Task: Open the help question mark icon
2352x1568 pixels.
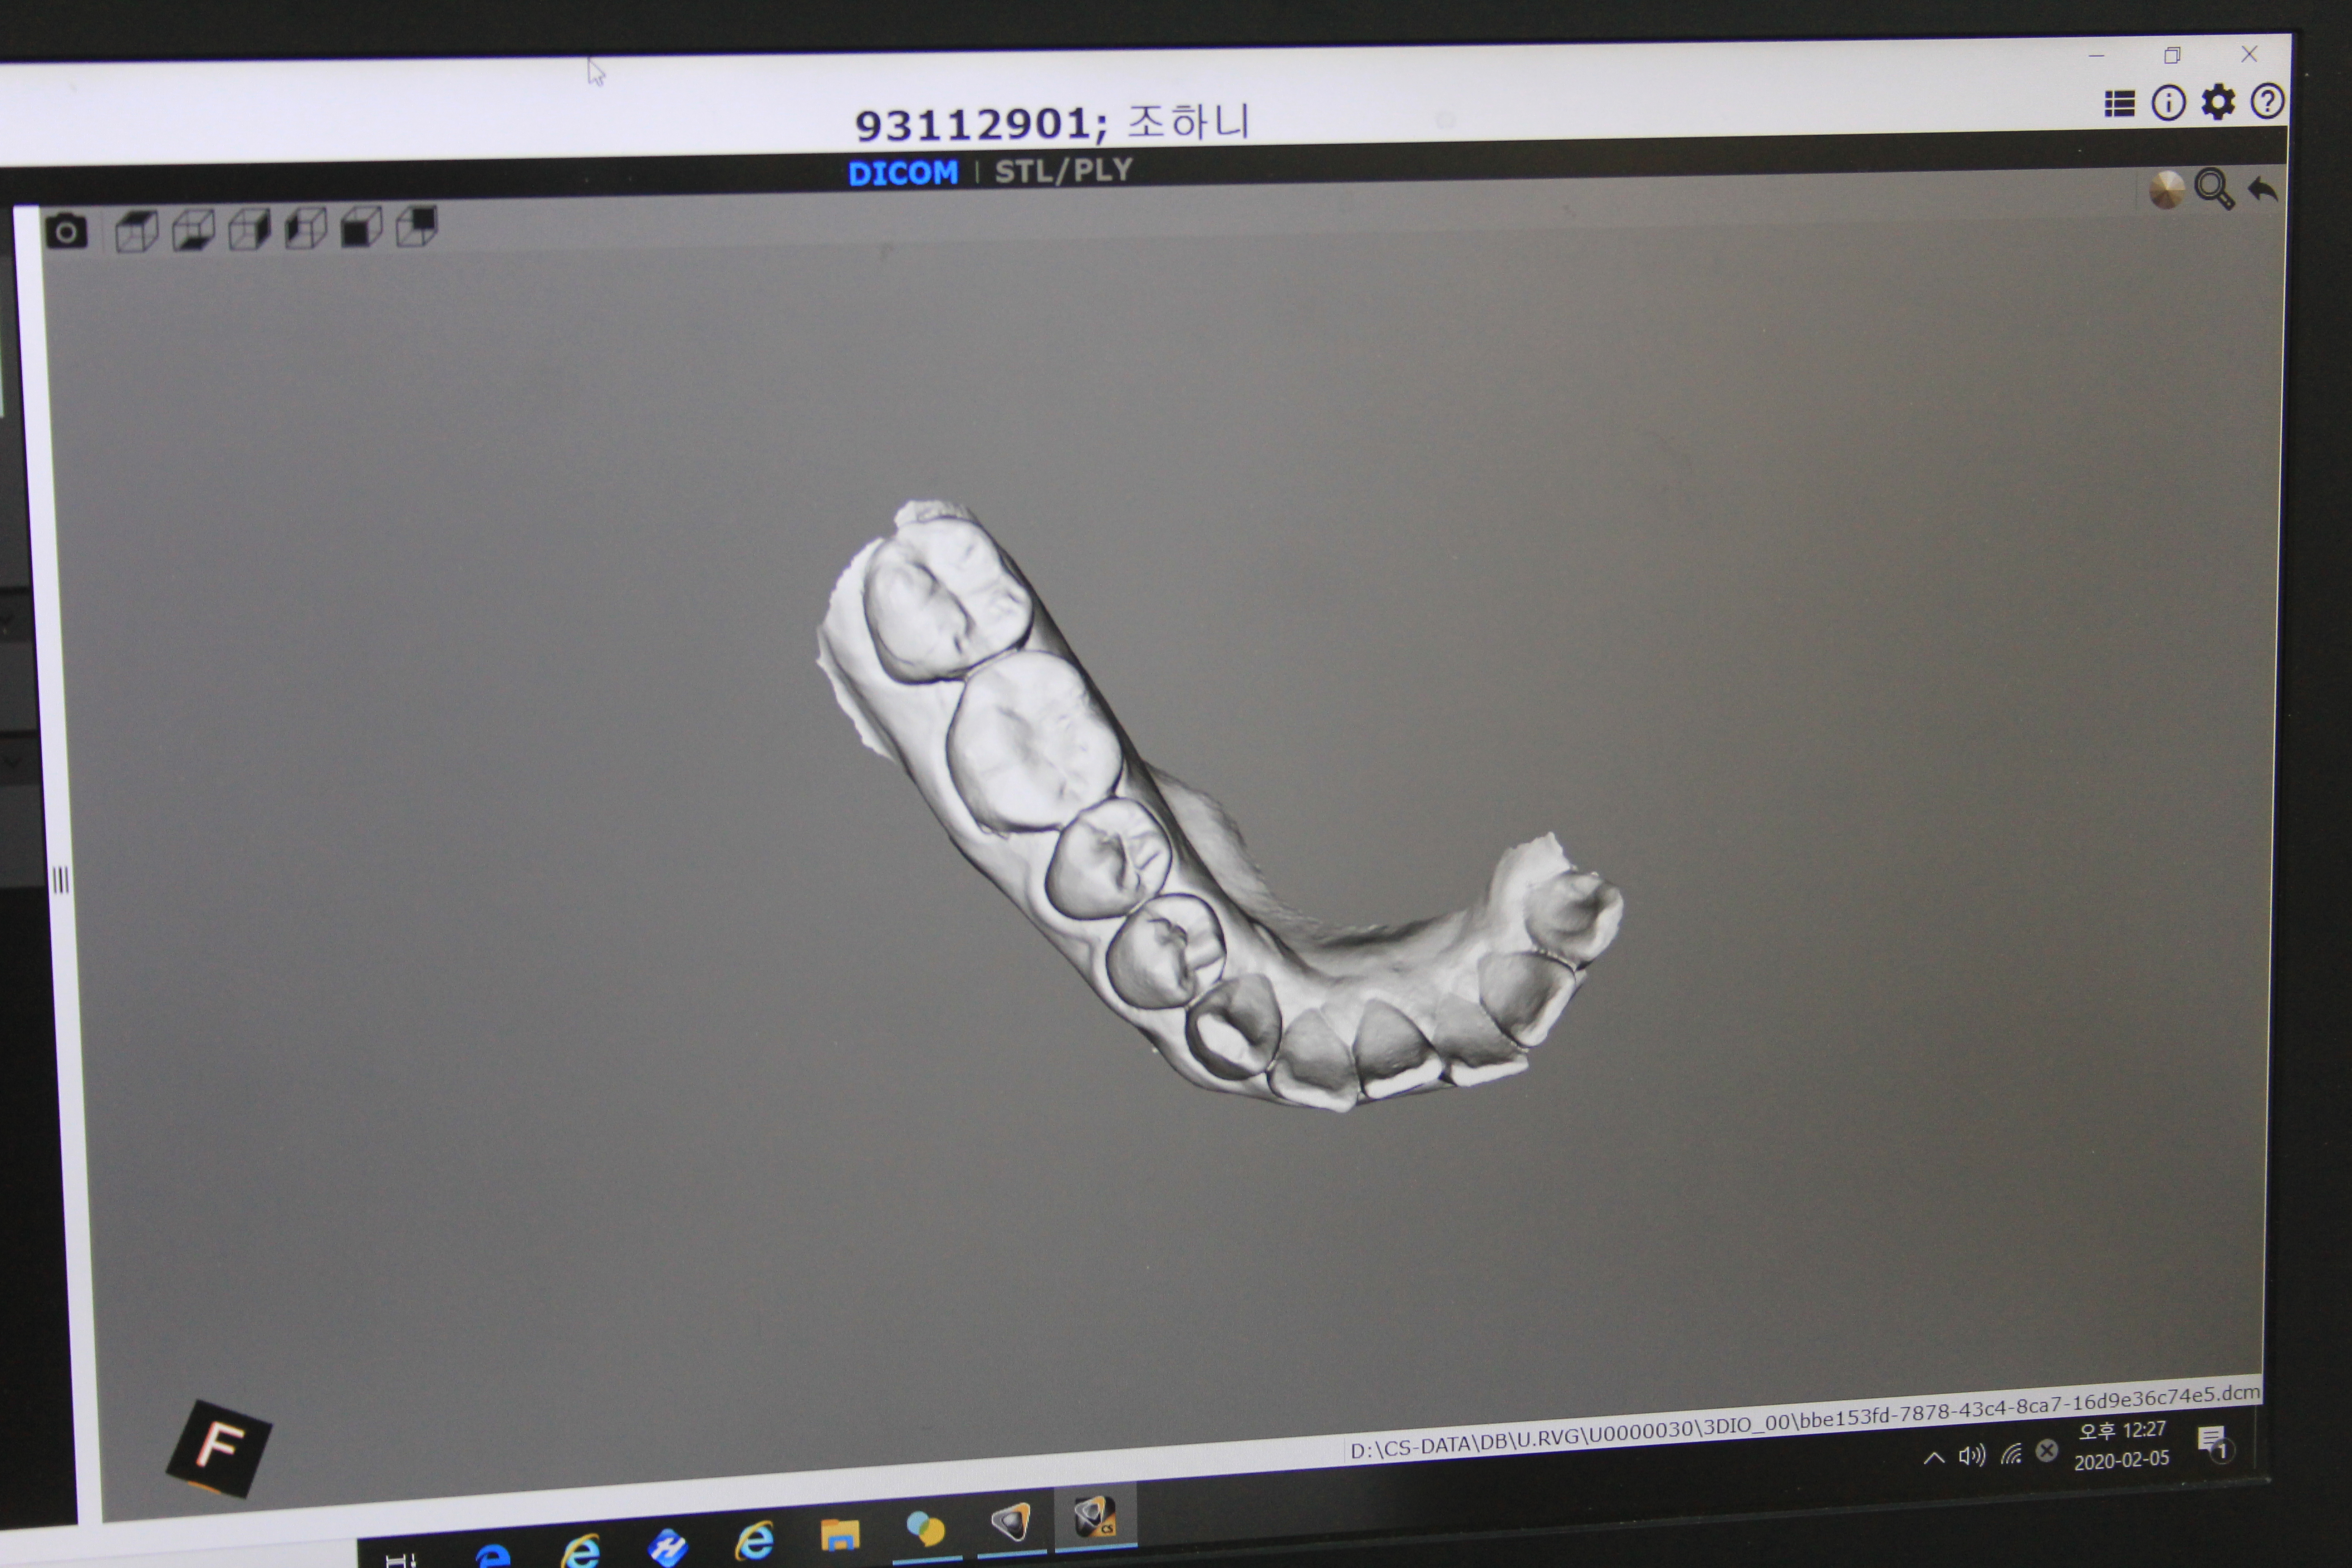Action: 2267,101
